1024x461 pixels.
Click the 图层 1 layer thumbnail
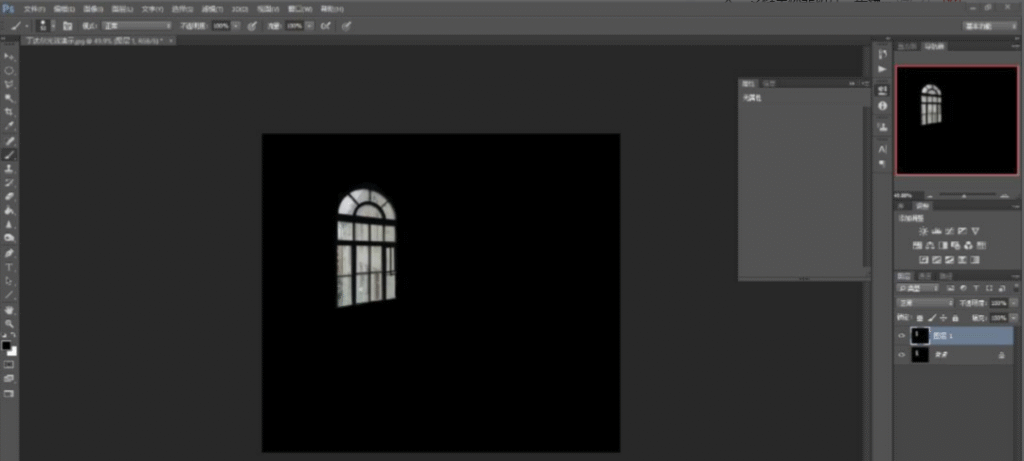click(x=920, y=336)
